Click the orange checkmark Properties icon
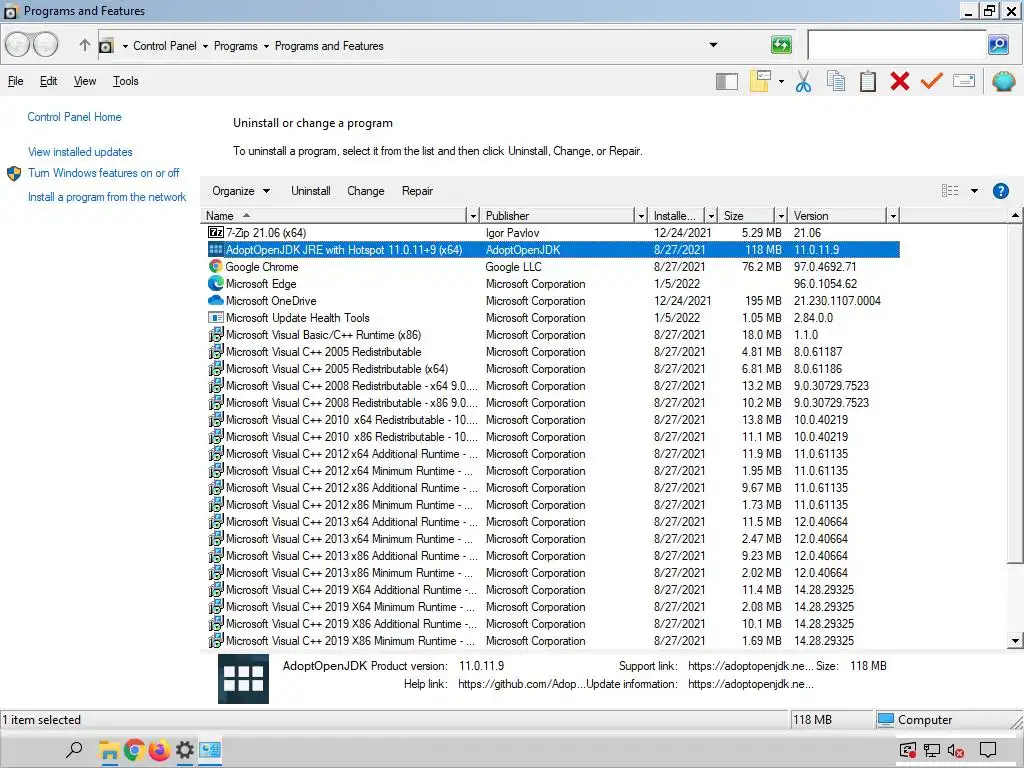This screenshot has height=768, width=1024. click(932, 81)
